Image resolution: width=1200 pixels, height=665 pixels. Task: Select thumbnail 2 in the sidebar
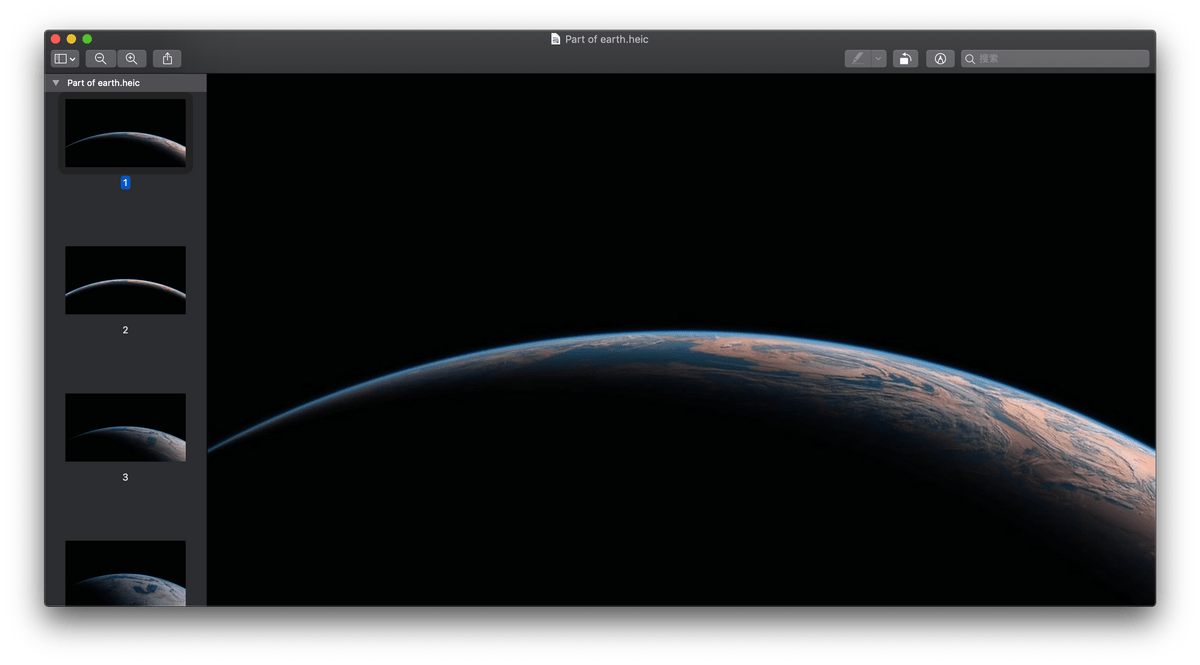click(125, 280)
